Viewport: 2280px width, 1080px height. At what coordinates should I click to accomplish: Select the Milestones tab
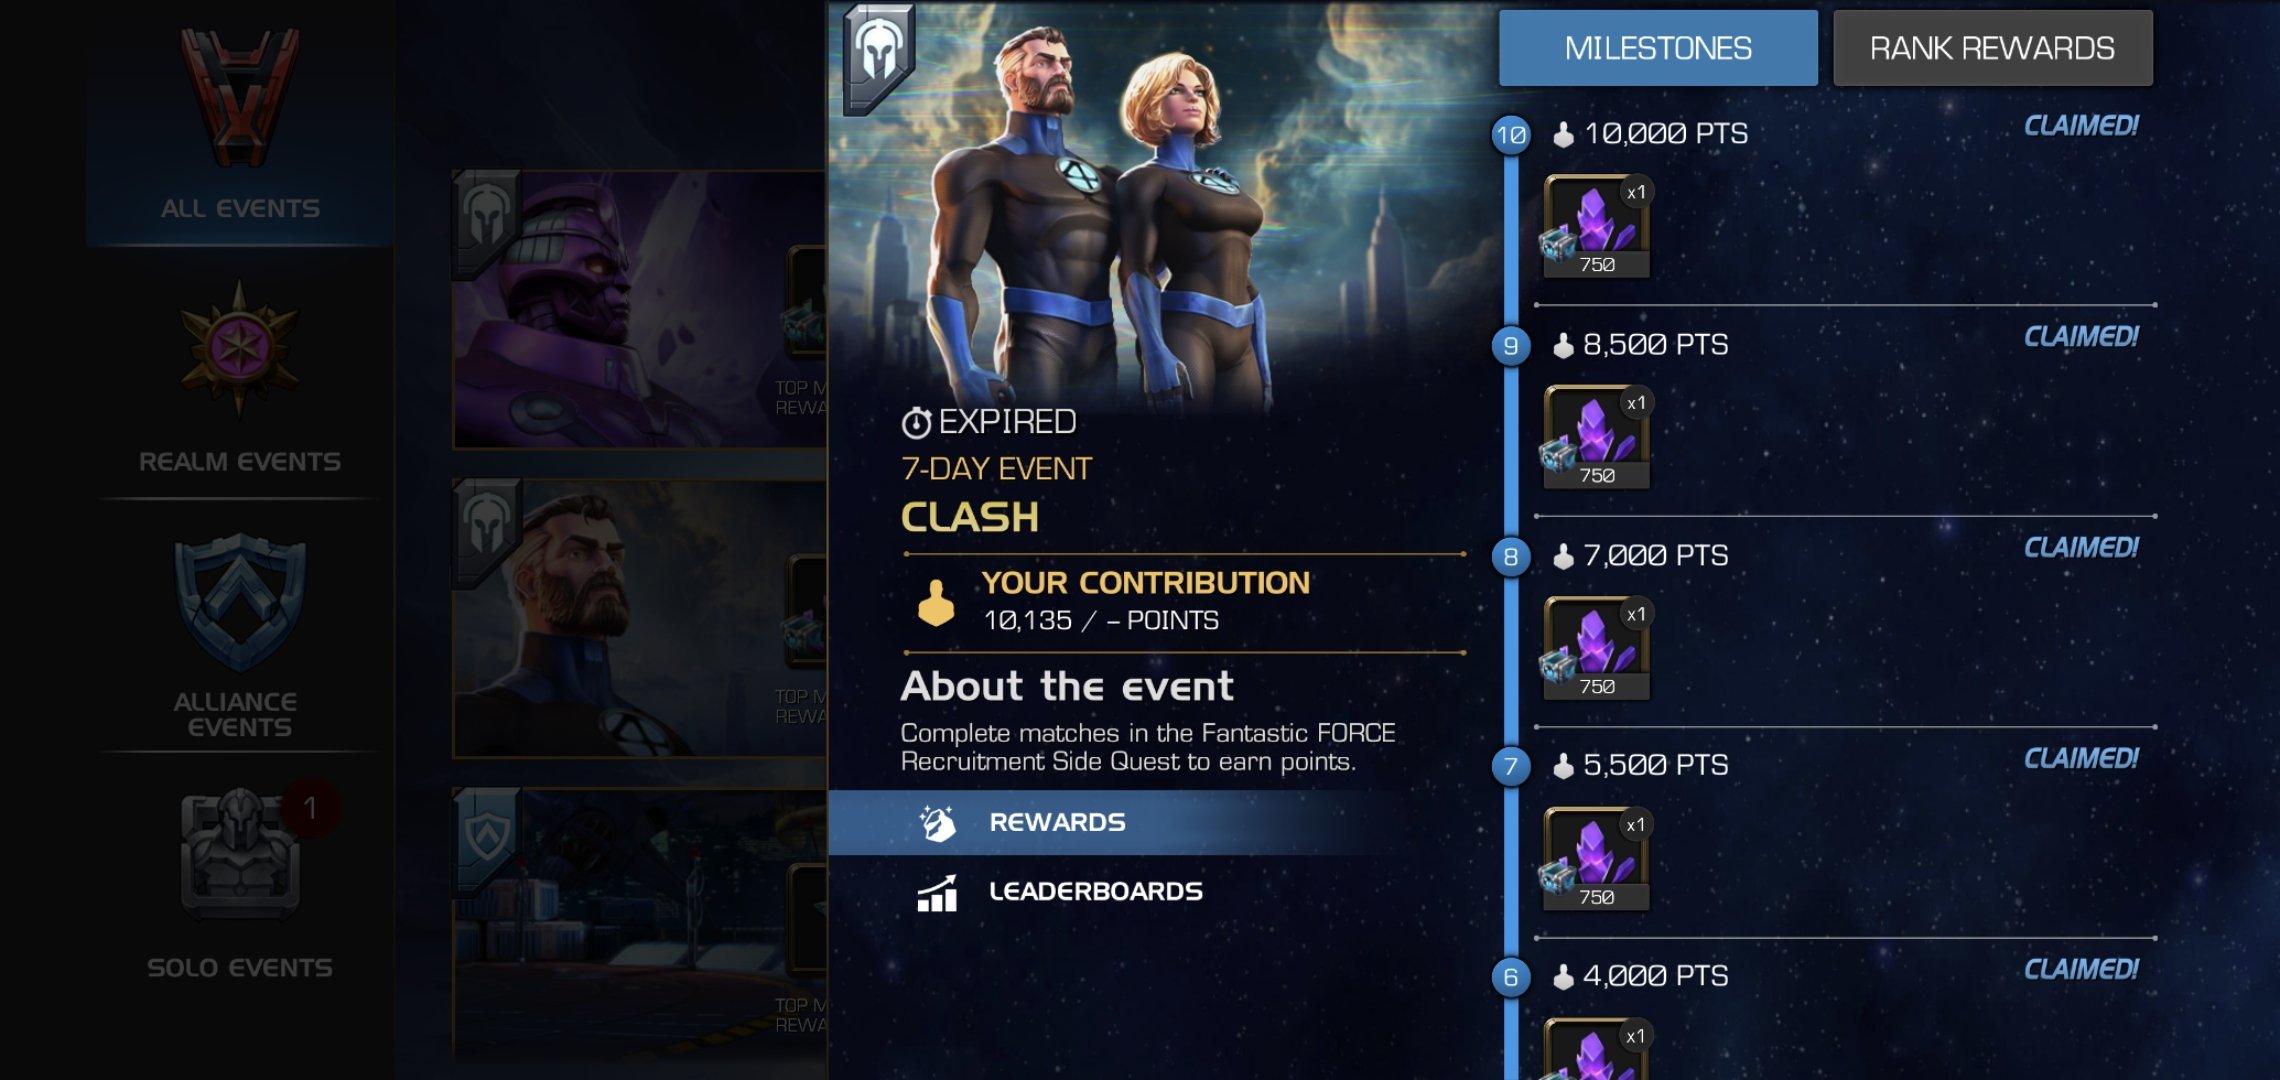pos(1658,48)
